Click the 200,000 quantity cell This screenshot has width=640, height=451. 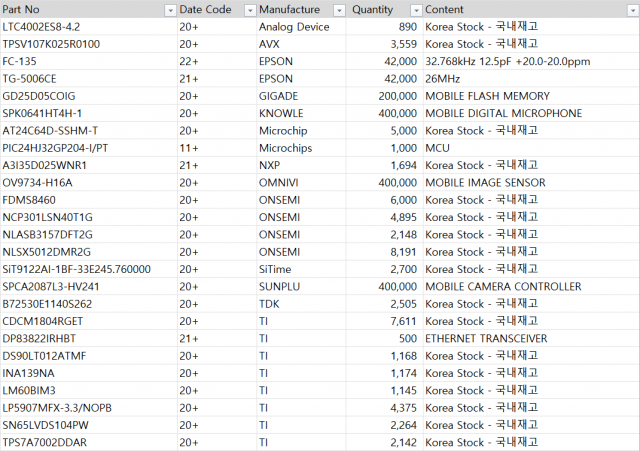(384, 96)
